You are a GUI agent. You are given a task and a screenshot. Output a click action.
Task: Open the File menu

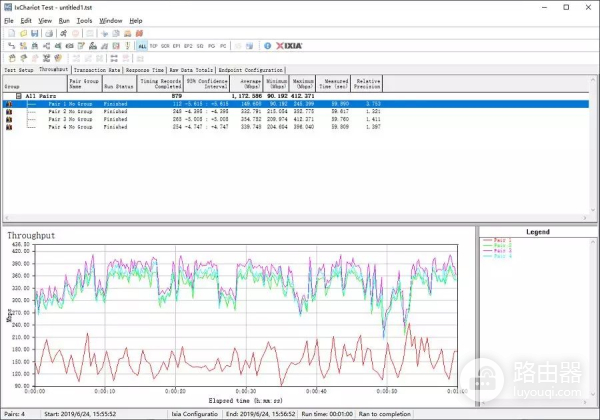tap(10, 20)
